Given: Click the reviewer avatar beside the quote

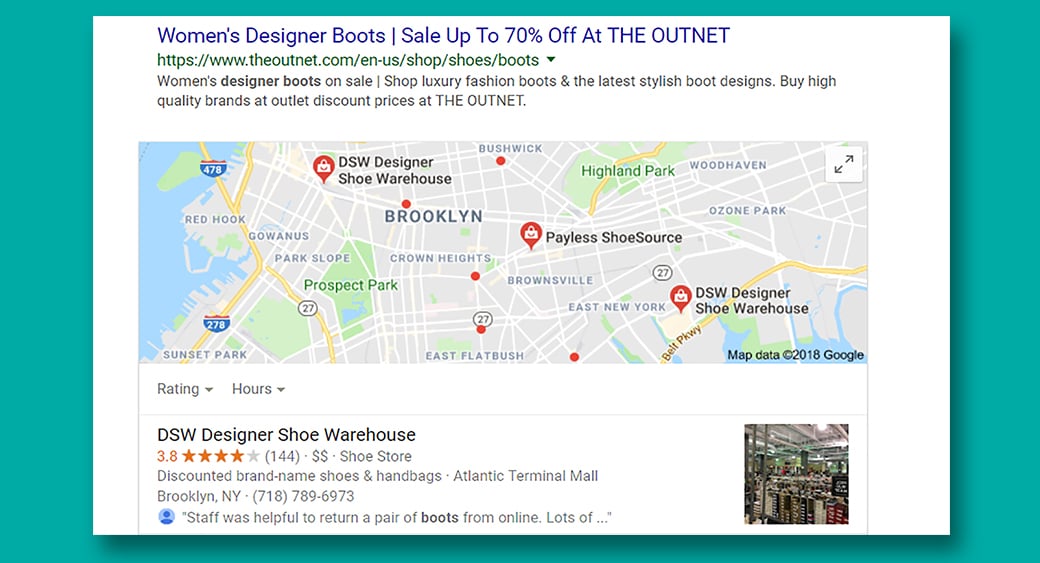Looking at the screenshot, I should pos(166,517).
